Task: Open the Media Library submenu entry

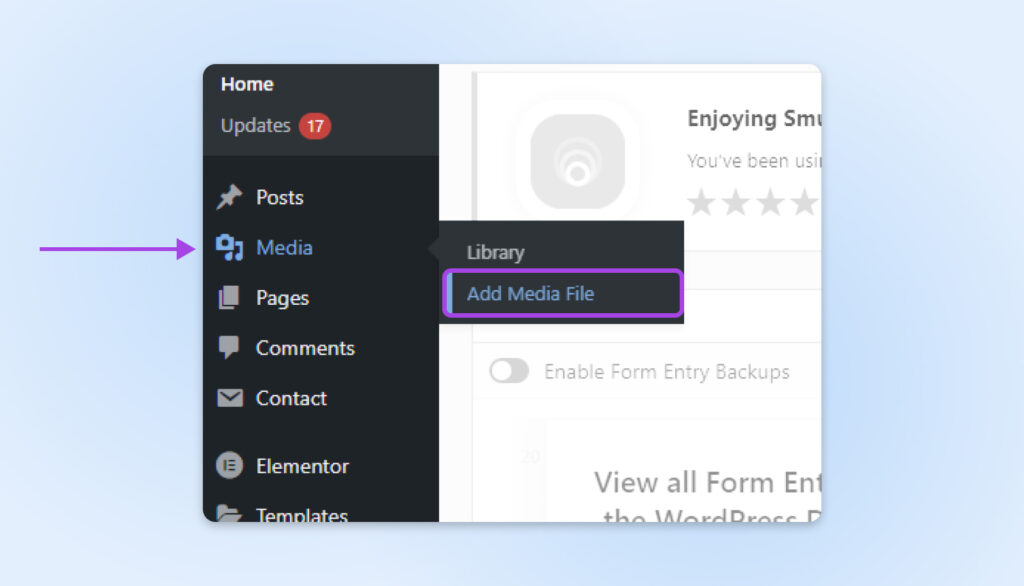Action: pos(495,252)
